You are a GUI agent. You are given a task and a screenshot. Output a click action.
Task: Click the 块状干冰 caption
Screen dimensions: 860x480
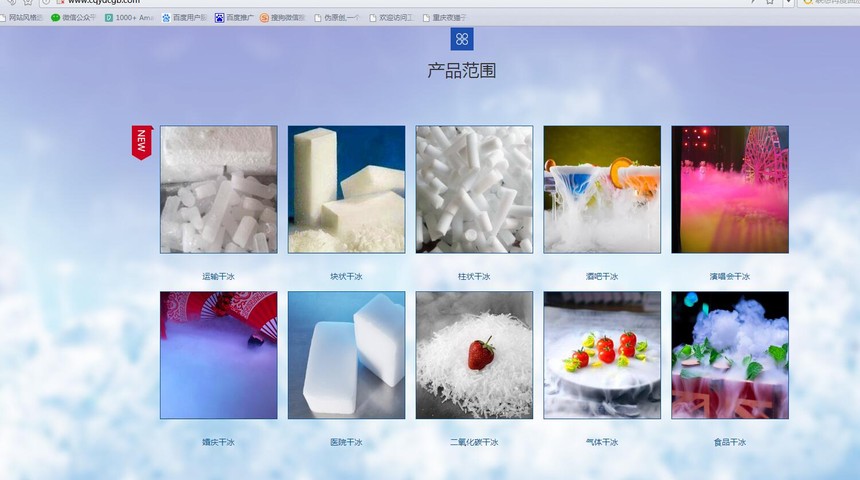tap(346, 276)
